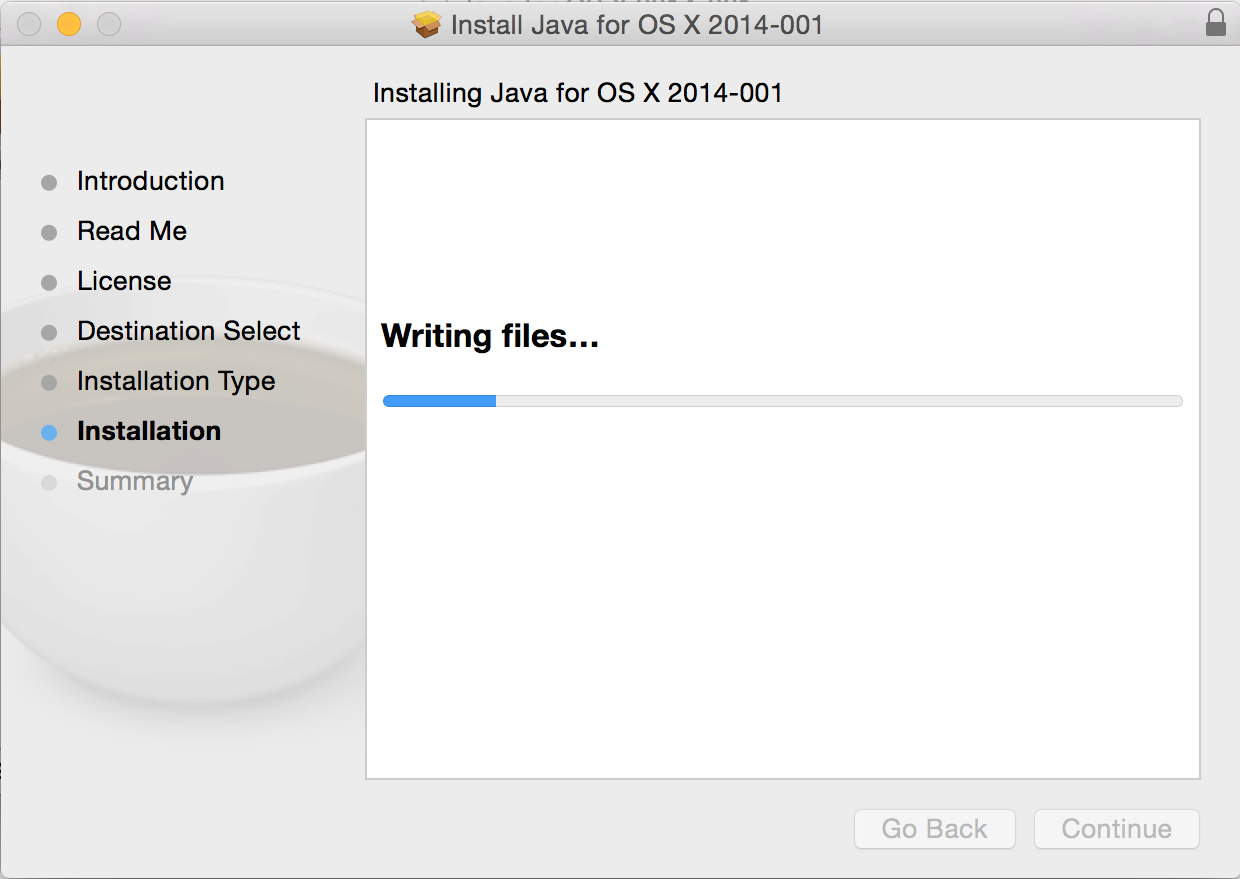1240x879 pixels.
Task: Click the lock icon in the title bar
Action: pyautogui.click(x=1216, y=23)
